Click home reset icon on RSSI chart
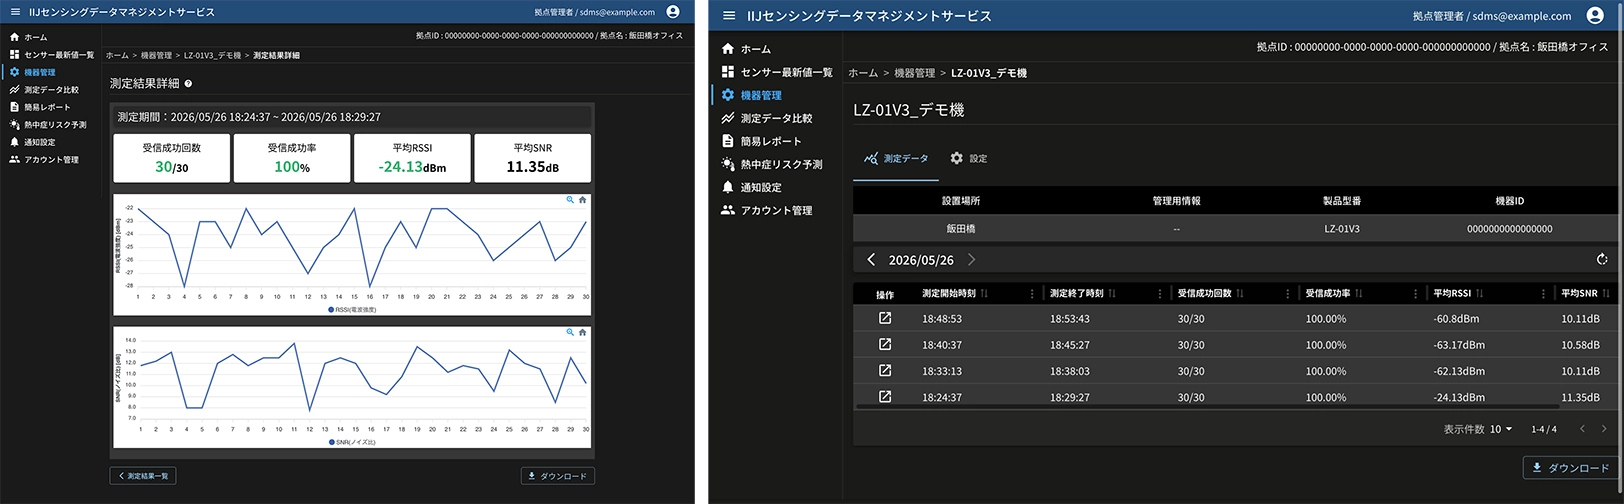This screenshot has width=1624, height=504. [x=583, y=200]
